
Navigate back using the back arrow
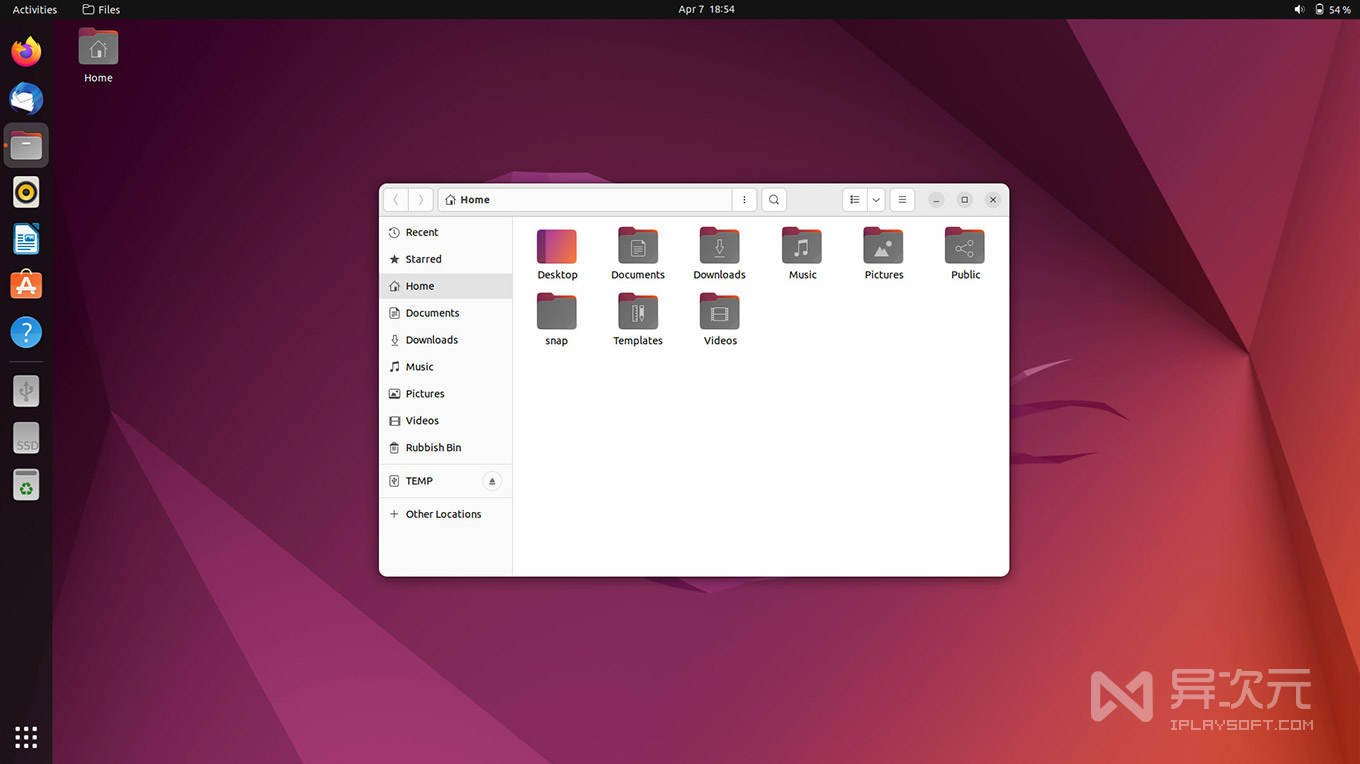tap(395, 199)
